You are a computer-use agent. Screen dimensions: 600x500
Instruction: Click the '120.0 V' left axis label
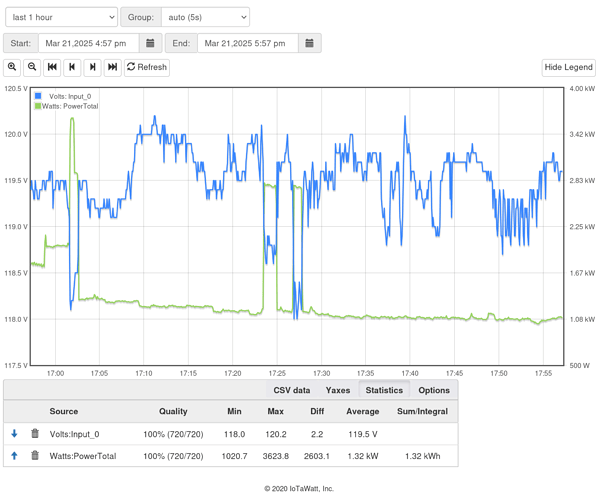[16, 134]
